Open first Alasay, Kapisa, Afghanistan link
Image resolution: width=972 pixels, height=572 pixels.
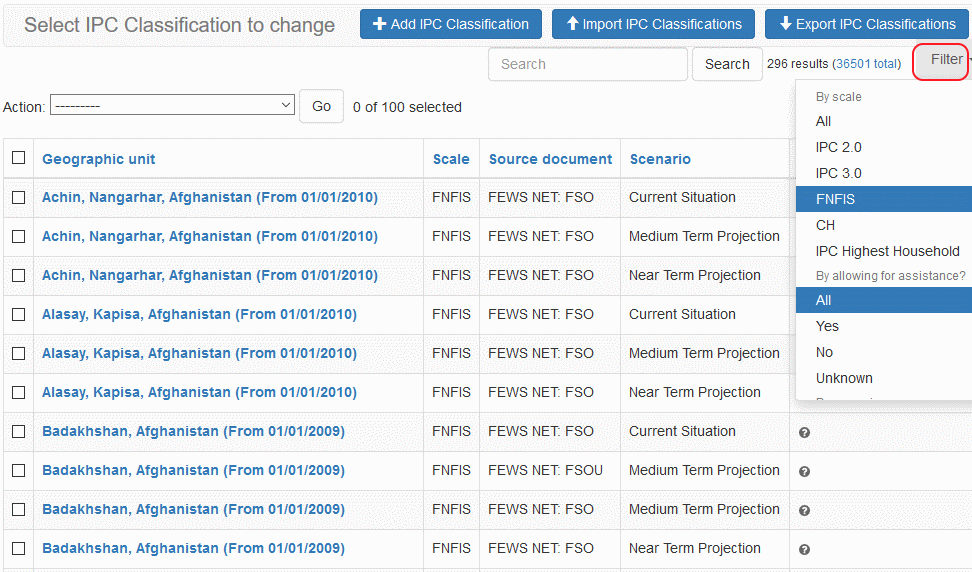pyautogui.click(x=199, y=314)
